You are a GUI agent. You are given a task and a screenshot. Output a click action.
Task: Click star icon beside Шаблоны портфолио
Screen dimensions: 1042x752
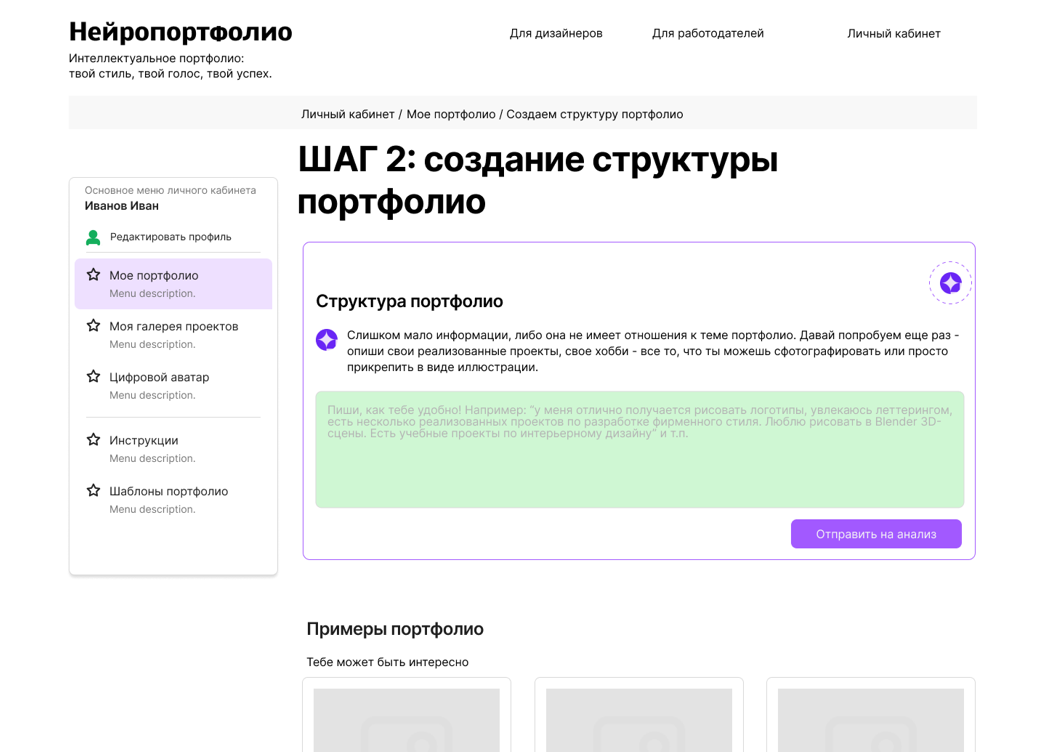[x=94, y=491]
